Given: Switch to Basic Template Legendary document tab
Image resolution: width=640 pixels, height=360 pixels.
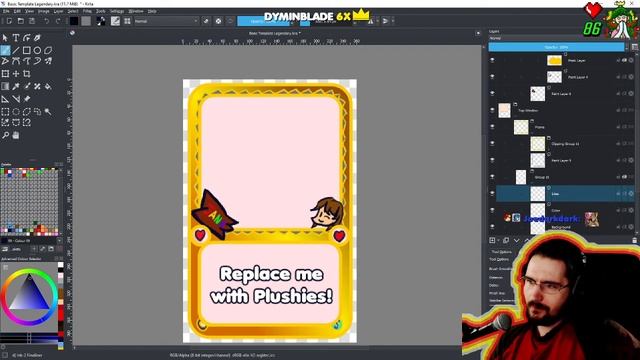Looking at the screenshot, I should pyautogui.click(x=274, y=33).
